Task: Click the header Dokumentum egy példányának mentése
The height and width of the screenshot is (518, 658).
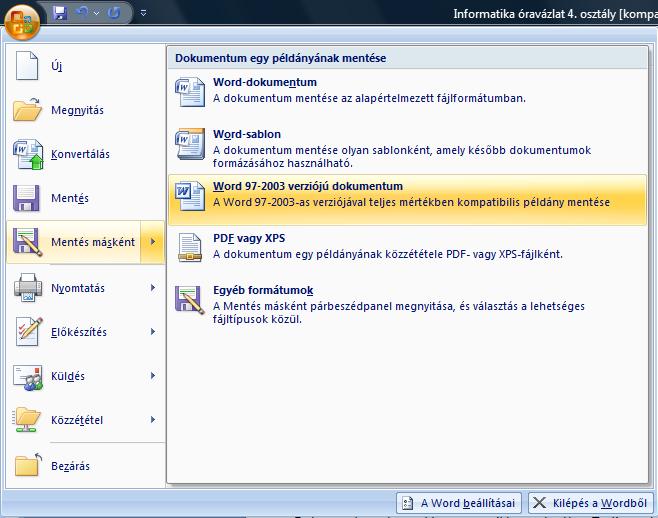Action: [280, 58]
